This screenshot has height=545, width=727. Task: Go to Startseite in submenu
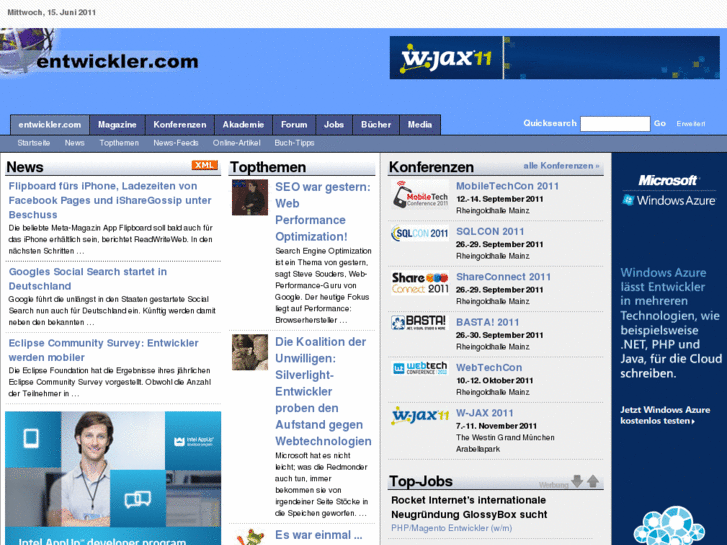(x=34, y=143)
